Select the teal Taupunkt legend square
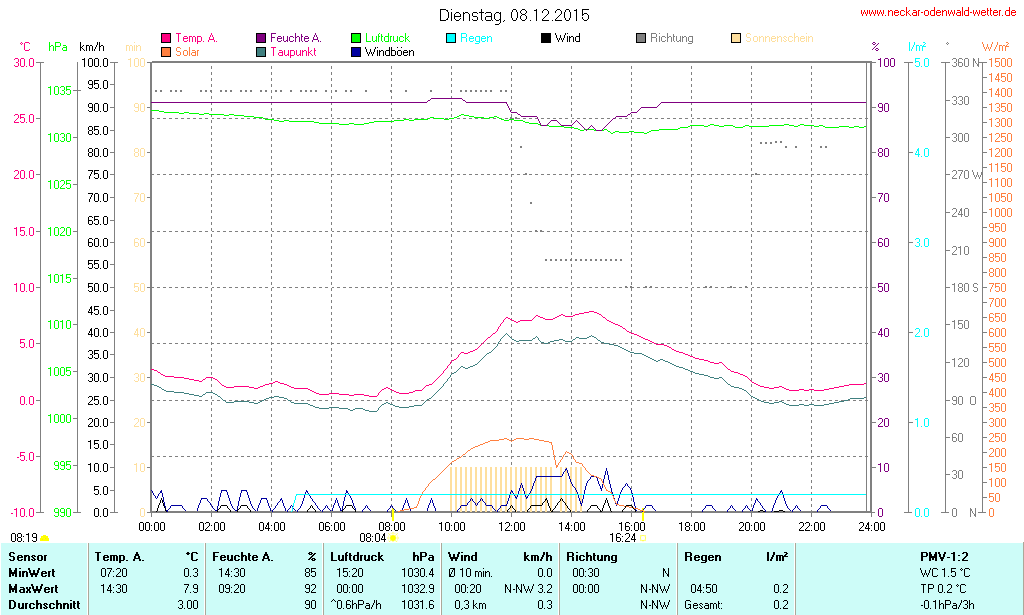This screenshot has height=615, width=1024. tap(261, 51)
